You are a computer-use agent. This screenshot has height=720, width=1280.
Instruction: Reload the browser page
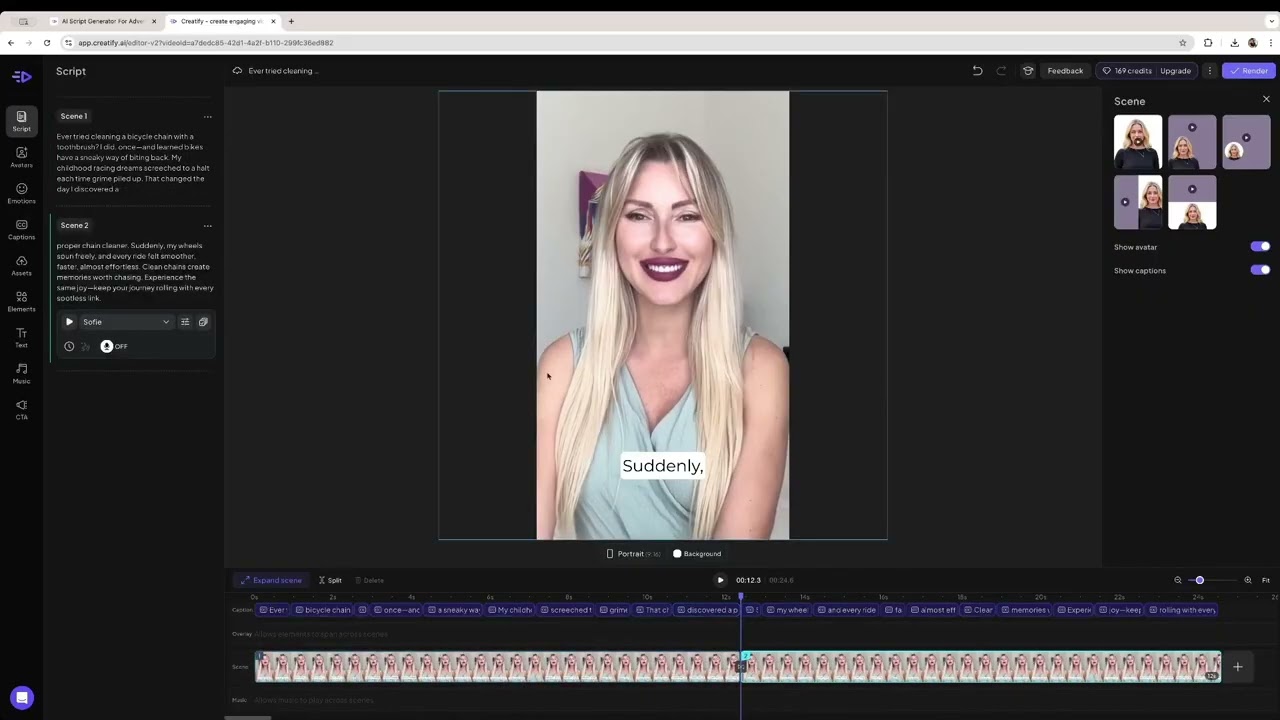(46, 43)
